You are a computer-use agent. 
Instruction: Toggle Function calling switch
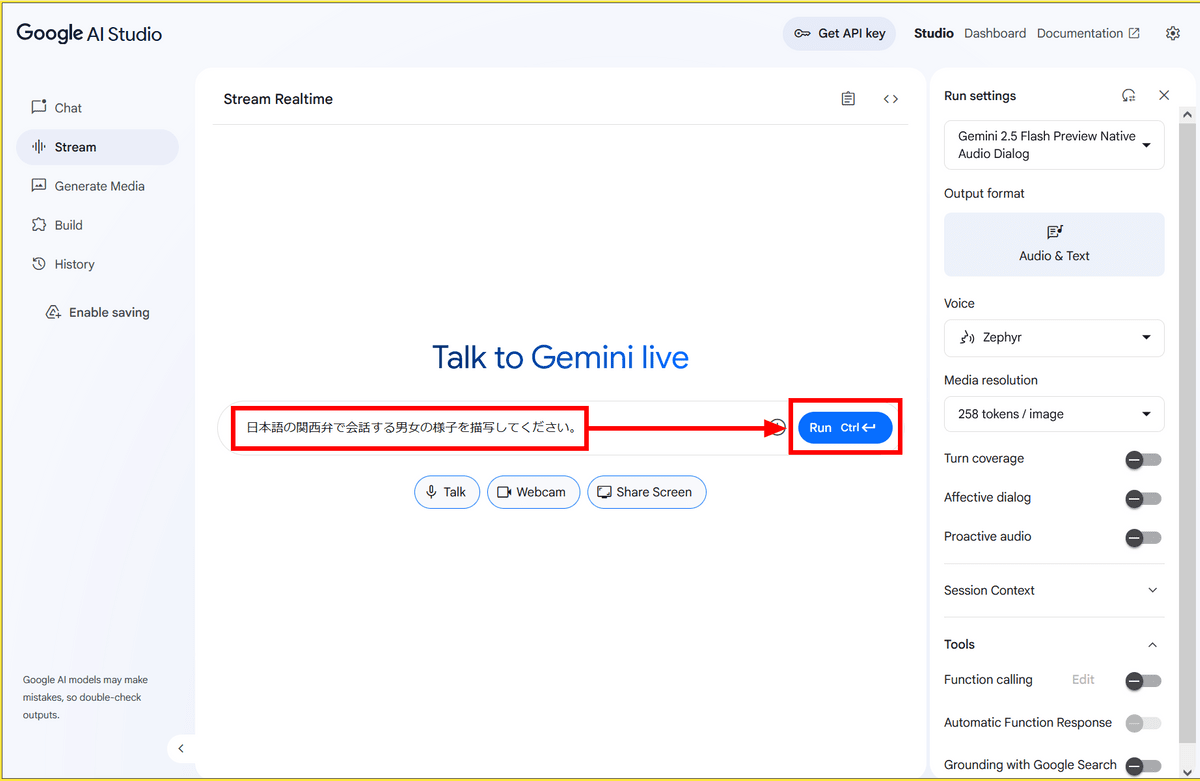click(x=1143, y=680)
